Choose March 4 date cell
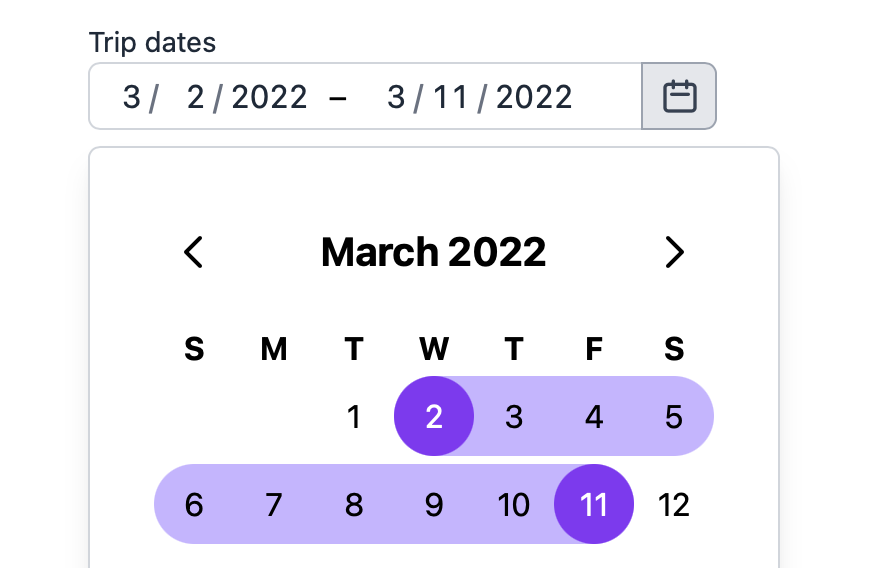Image resolution: width=880 pixels, height=568 pixels. pyautogui.click(x=594, y=416)
